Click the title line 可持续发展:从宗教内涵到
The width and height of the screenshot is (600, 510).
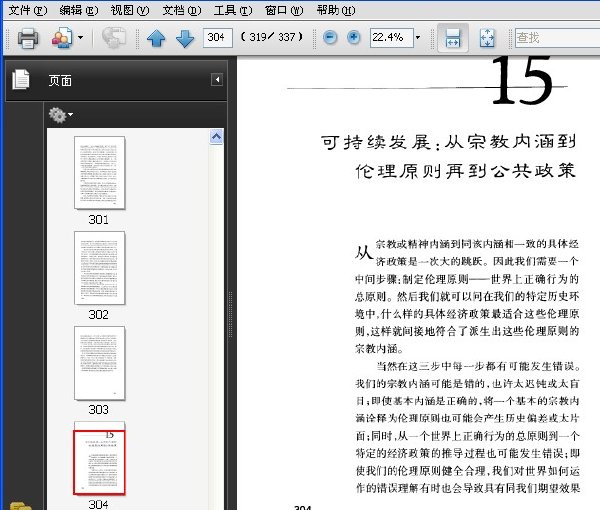coord(448,142)
